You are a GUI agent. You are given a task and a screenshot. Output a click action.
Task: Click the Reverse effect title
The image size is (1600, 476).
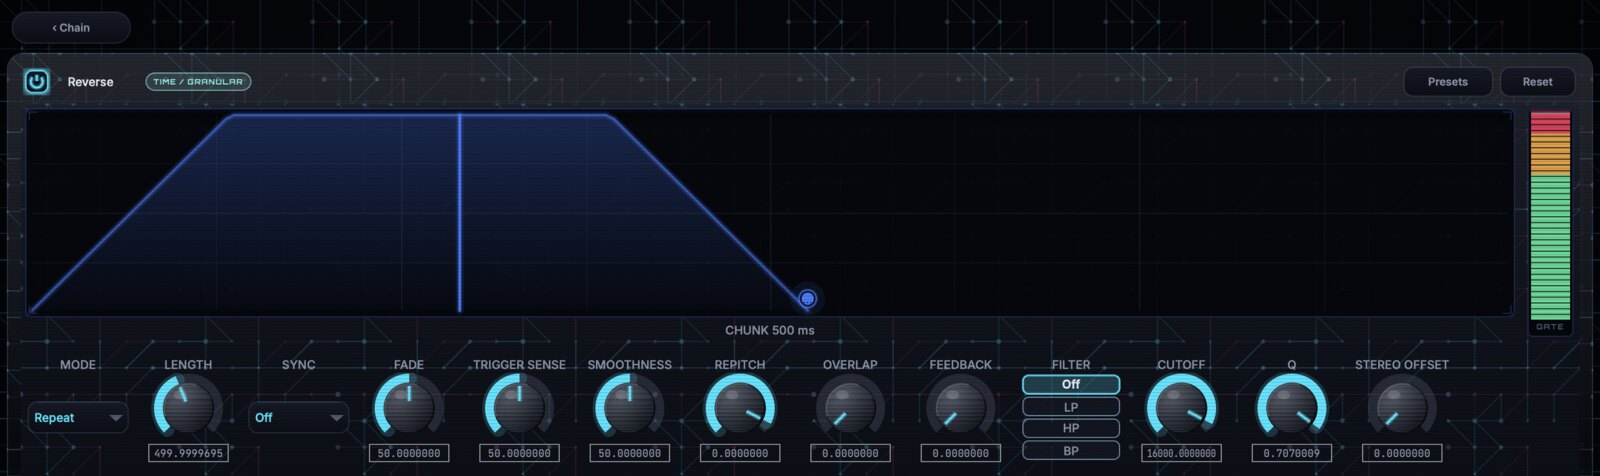coord(90,82)
